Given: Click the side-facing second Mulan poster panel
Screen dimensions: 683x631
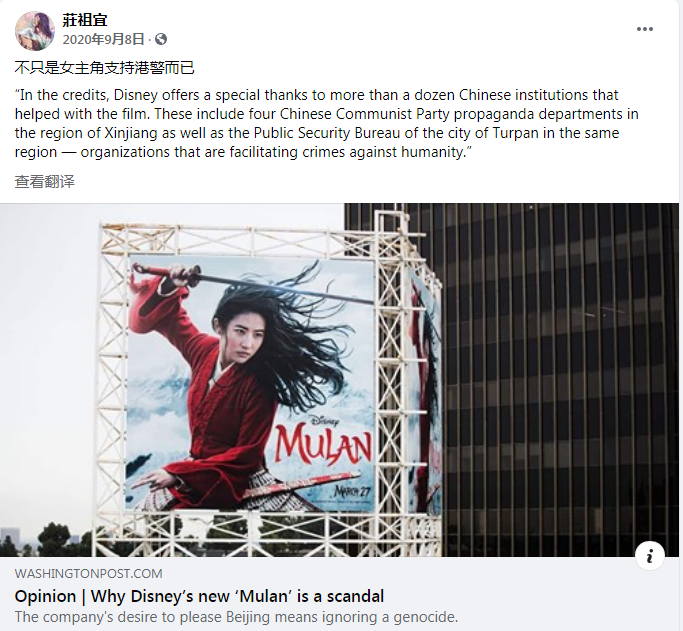Looking at the screenshot, I should pyautogui.click(x=425, y=392).
